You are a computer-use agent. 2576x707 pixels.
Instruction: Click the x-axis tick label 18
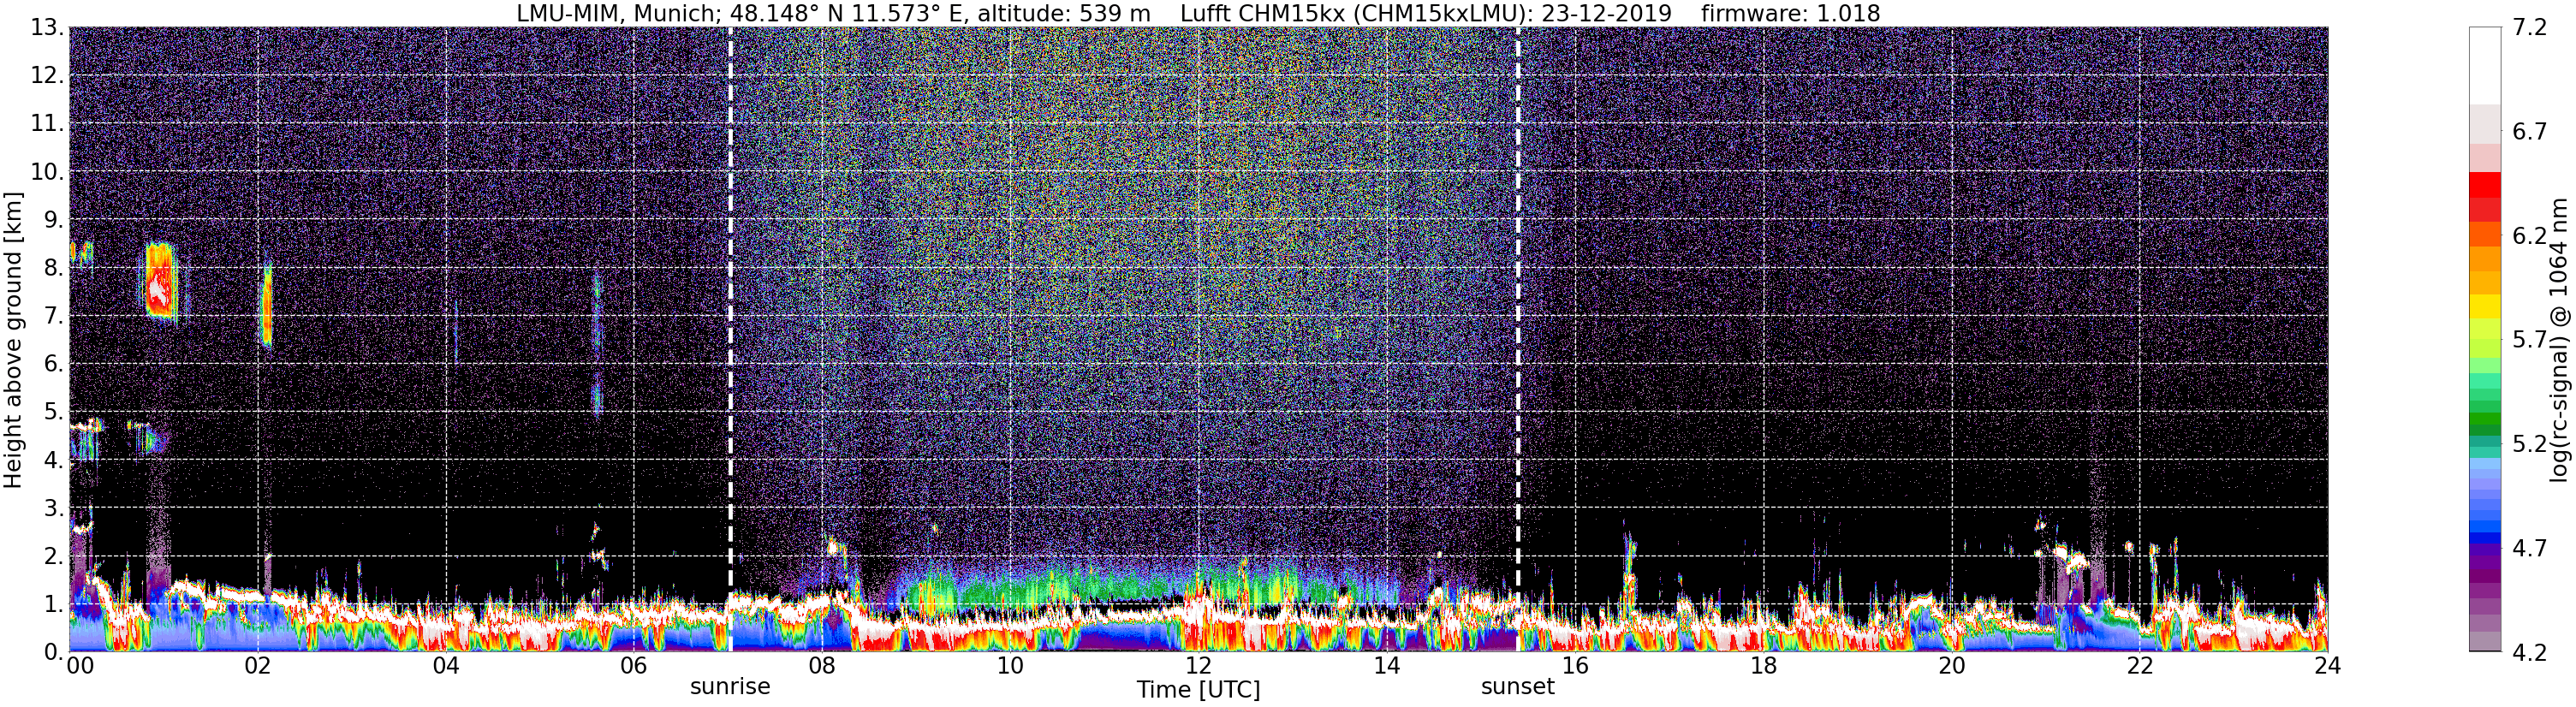(1763, 666)
